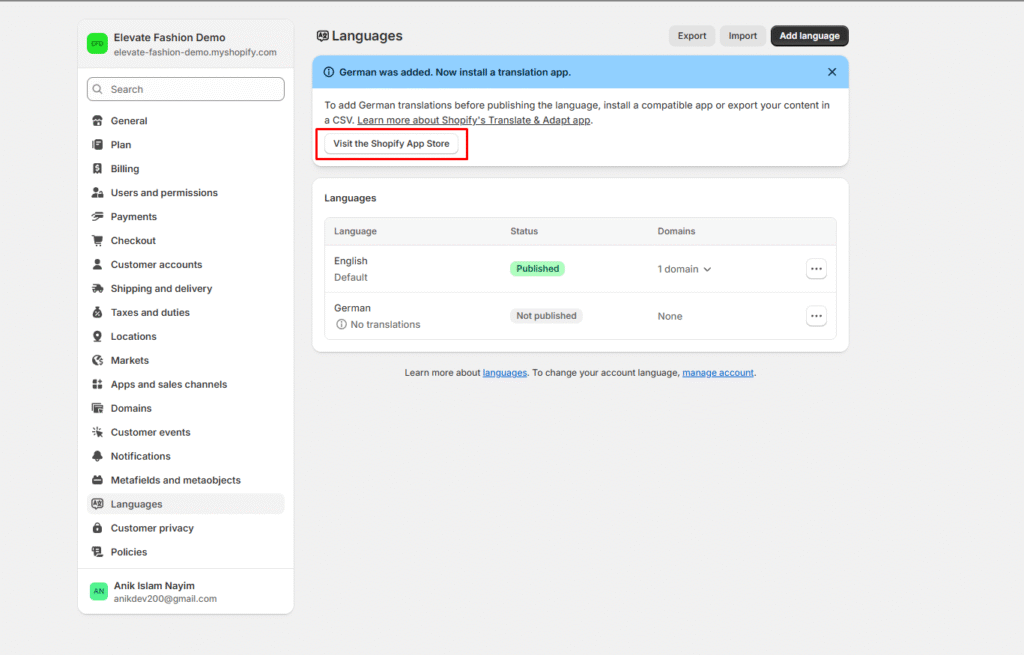The height and width of the screenshot is (655, 1024).
Task: Open the manage account link
Action: click(718, 372)
